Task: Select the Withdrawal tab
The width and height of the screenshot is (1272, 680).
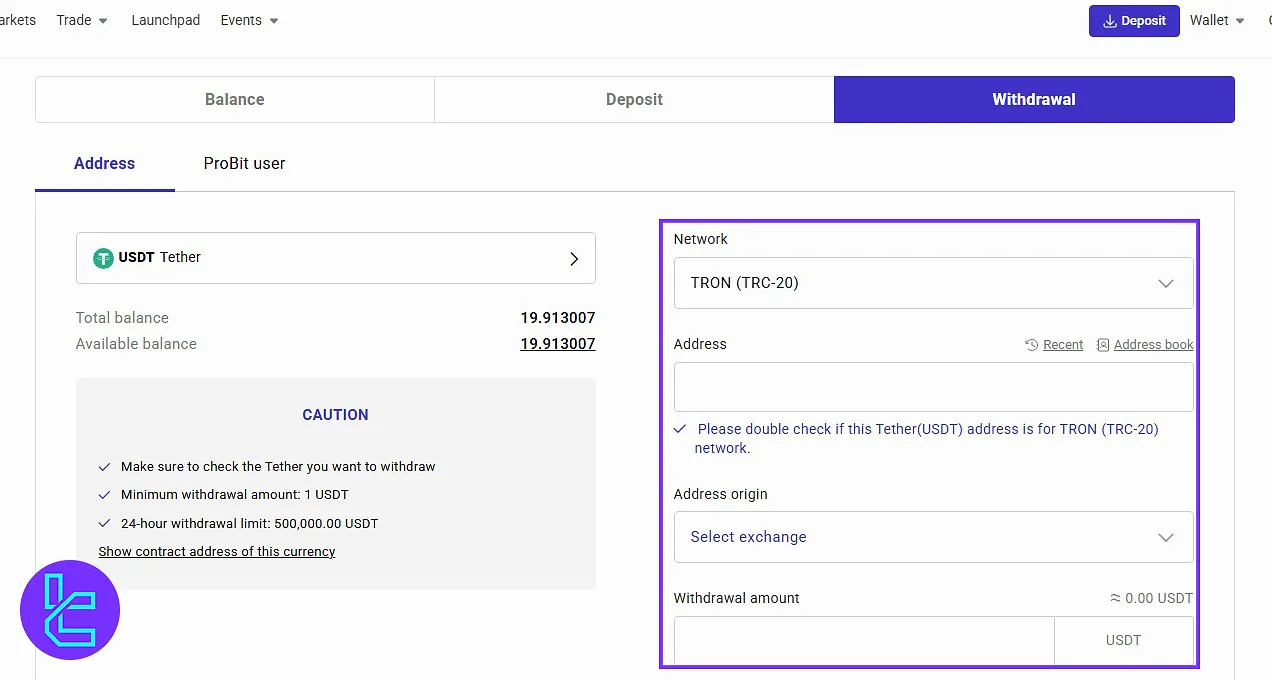Action: (1034, 100)
